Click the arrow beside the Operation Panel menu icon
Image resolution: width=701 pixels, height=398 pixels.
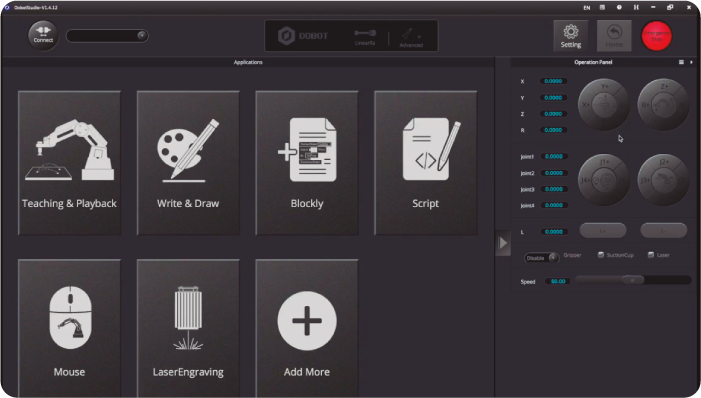(x=691, y=62)
